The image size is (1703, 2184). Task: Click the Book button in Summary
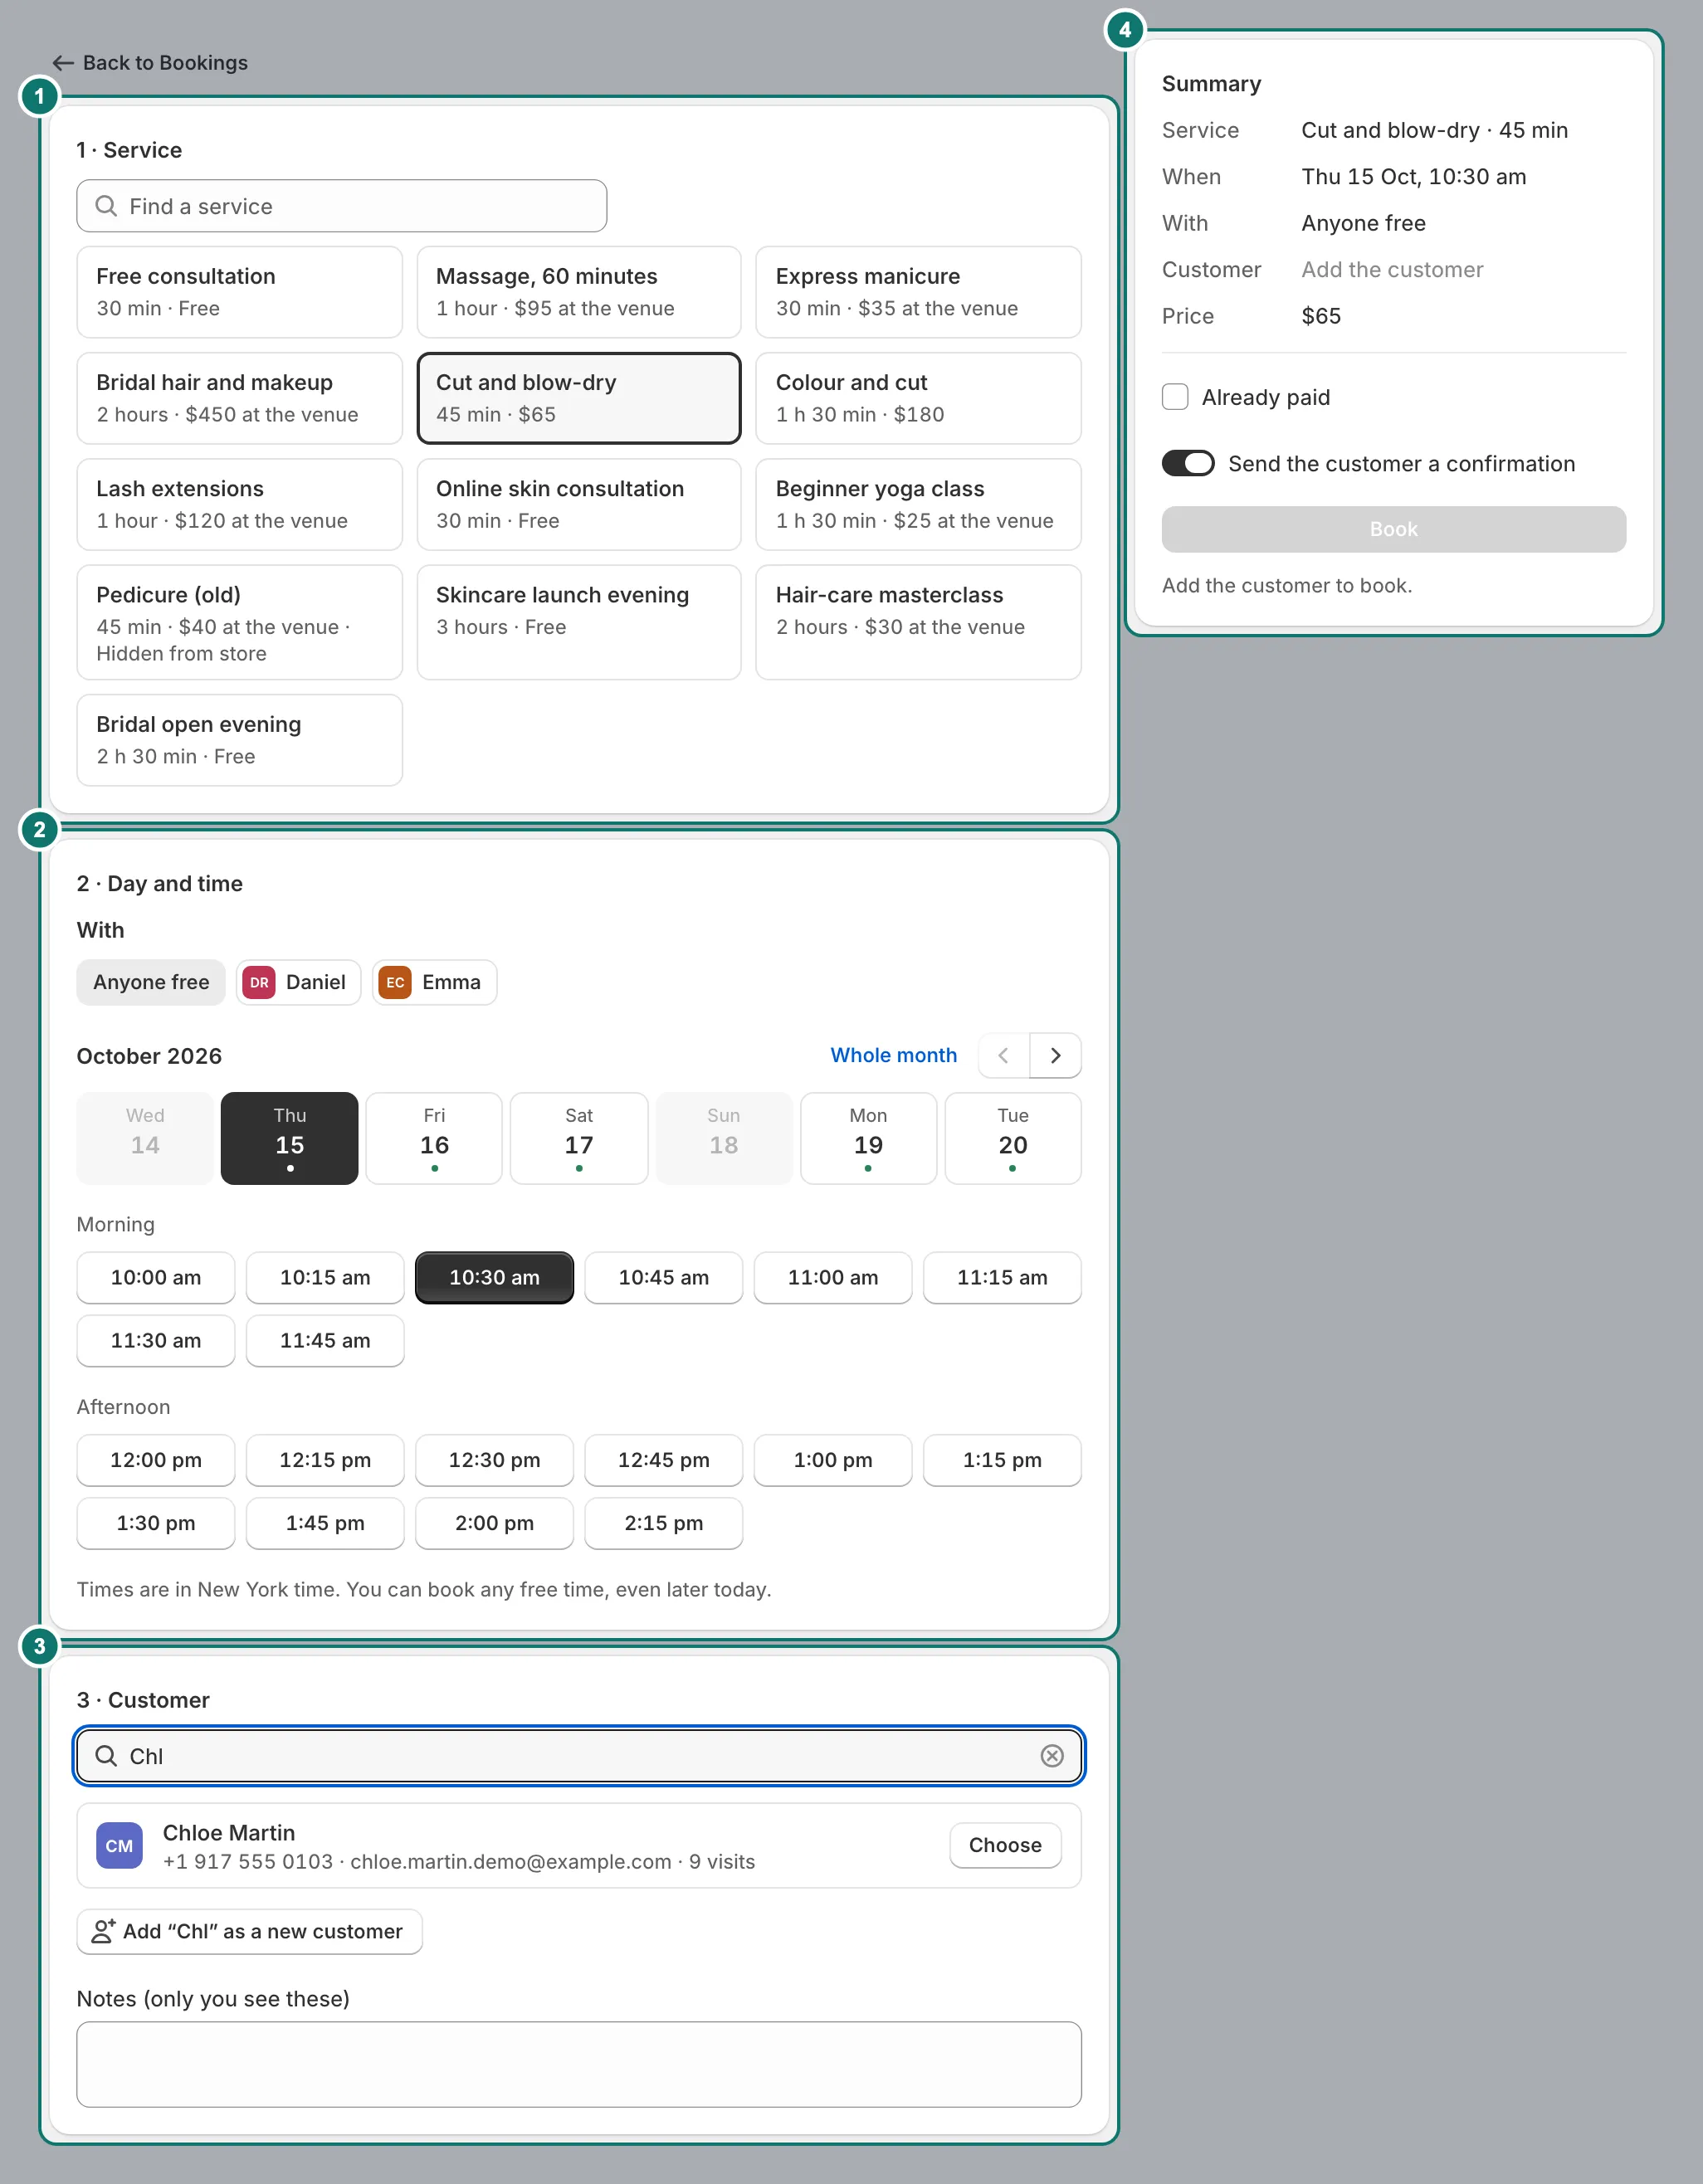point(1393,529)
